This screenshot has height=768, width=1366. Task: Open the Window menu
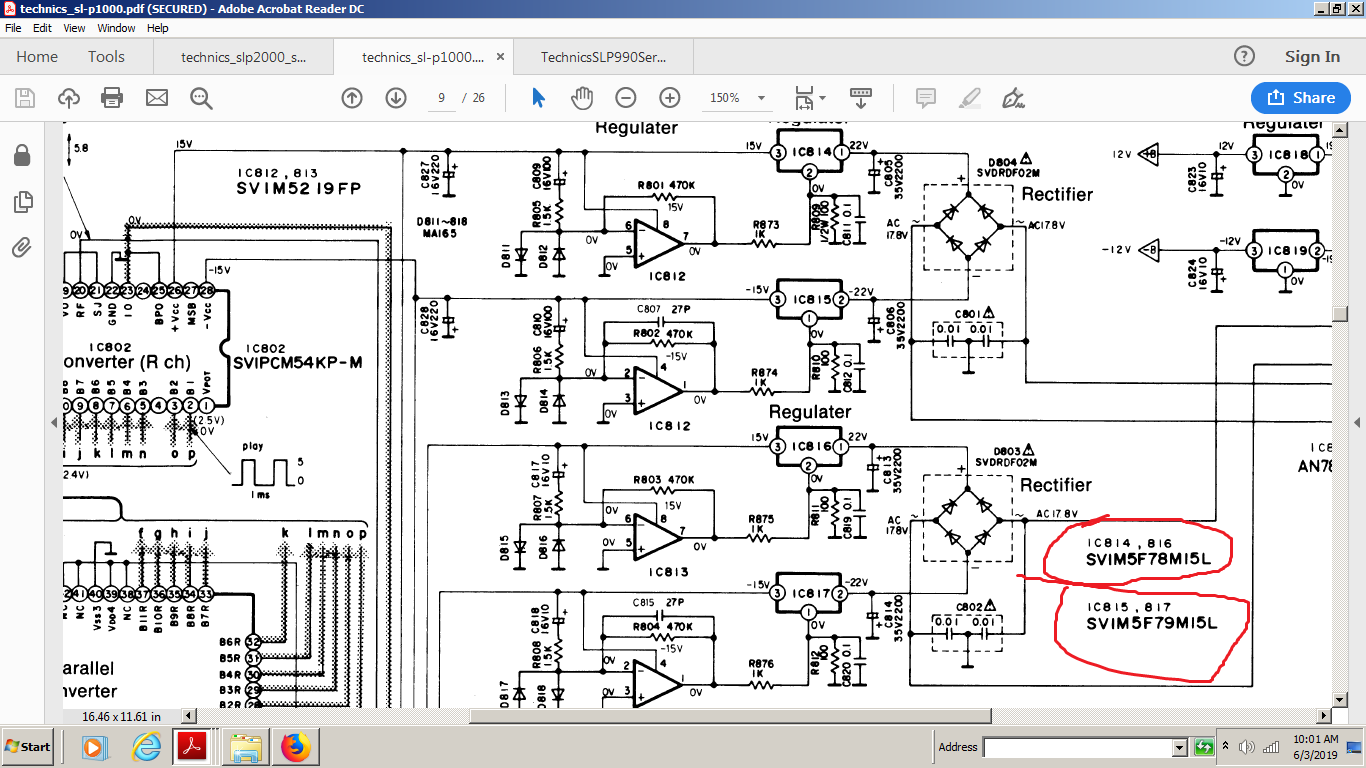[116, 28]
